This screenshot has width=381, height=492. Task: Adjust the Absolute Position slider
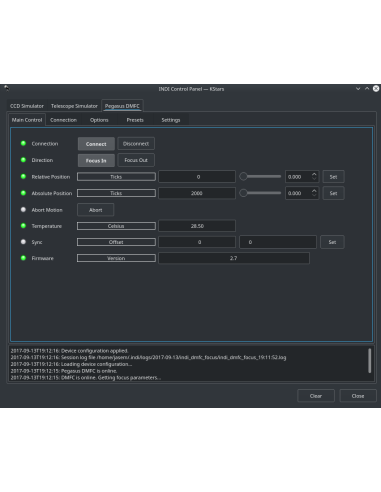point(260,193)
